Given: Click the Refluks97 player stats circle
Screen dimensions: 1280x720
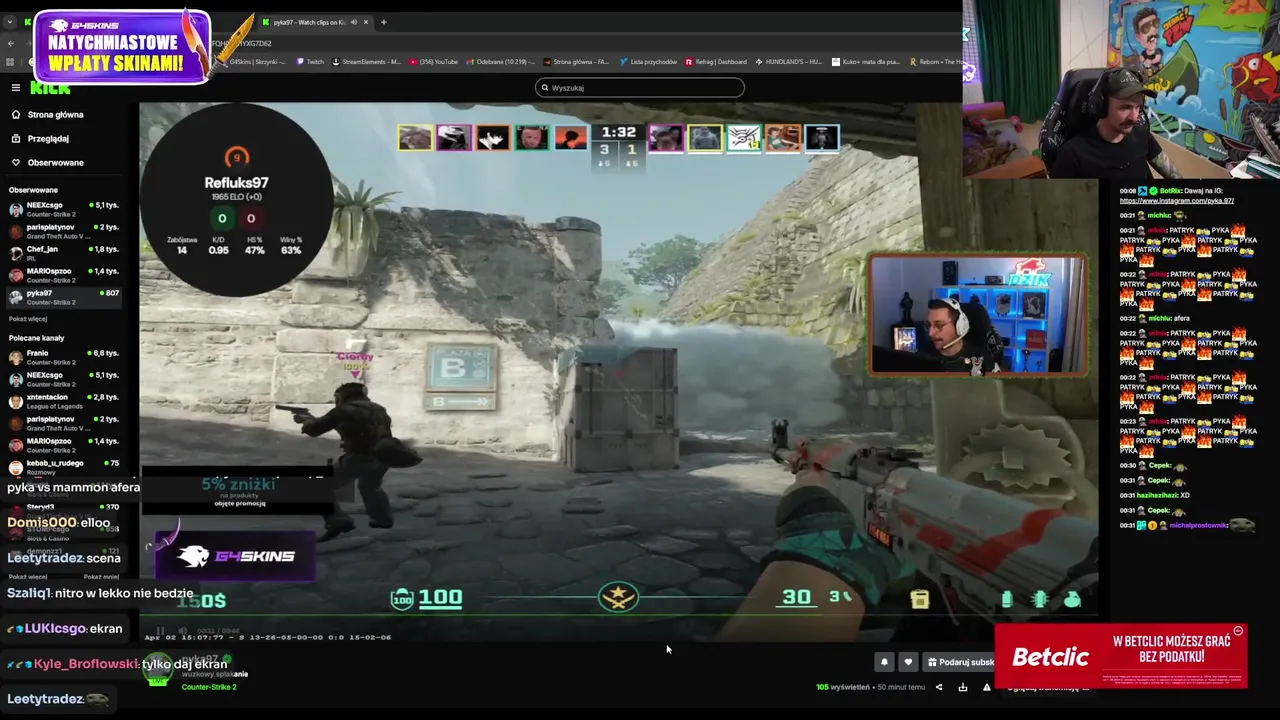Looking at the screenshot, I should (x=236, y=201).
